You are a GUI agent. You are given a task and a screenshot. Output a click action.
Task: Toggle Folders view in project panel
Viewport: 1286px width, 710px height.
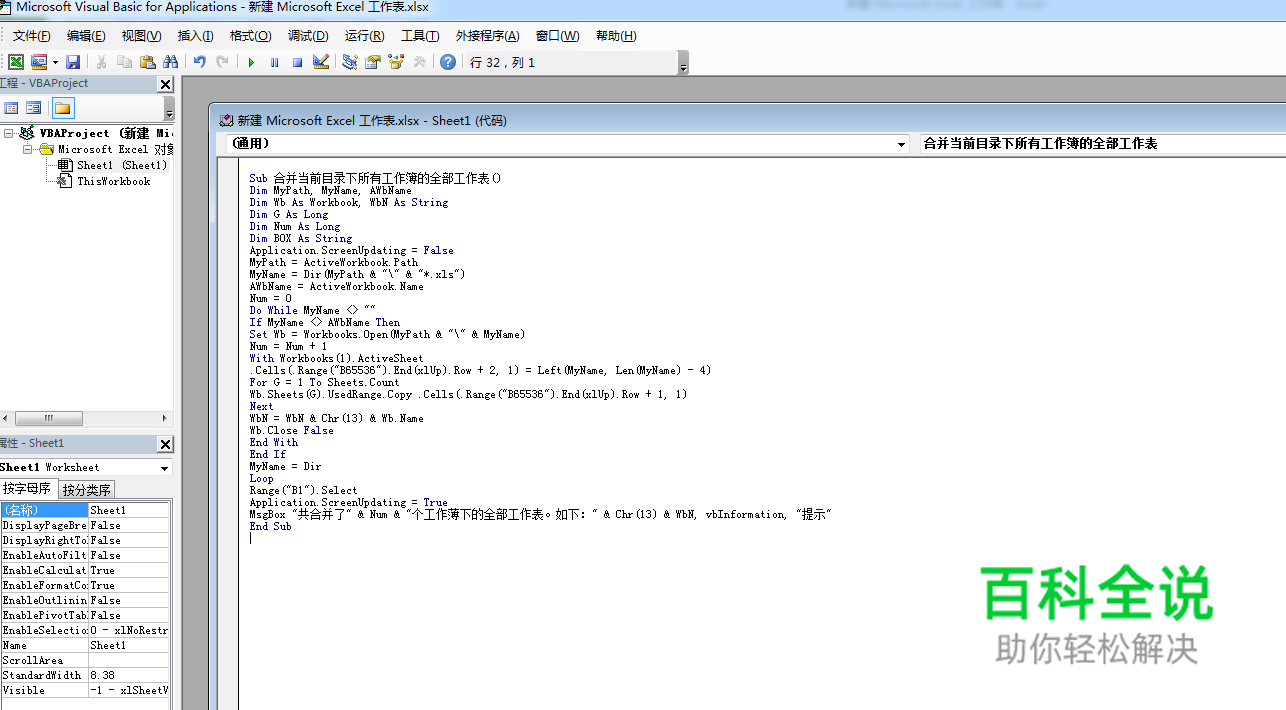pos(63,108)
